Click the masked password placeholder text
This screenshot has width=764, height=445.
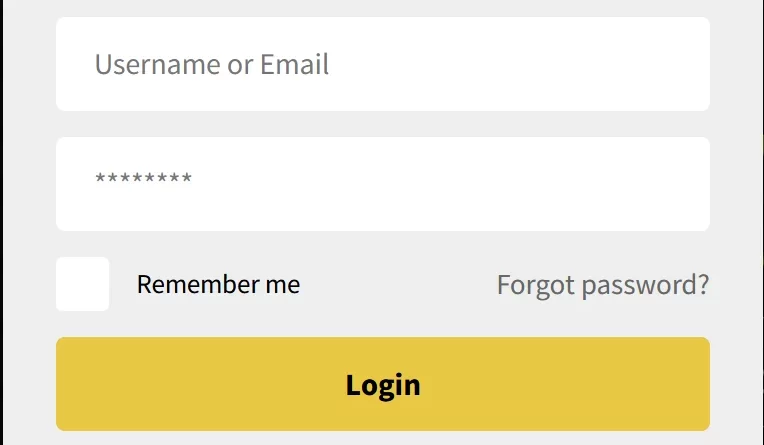click(143, 180)
